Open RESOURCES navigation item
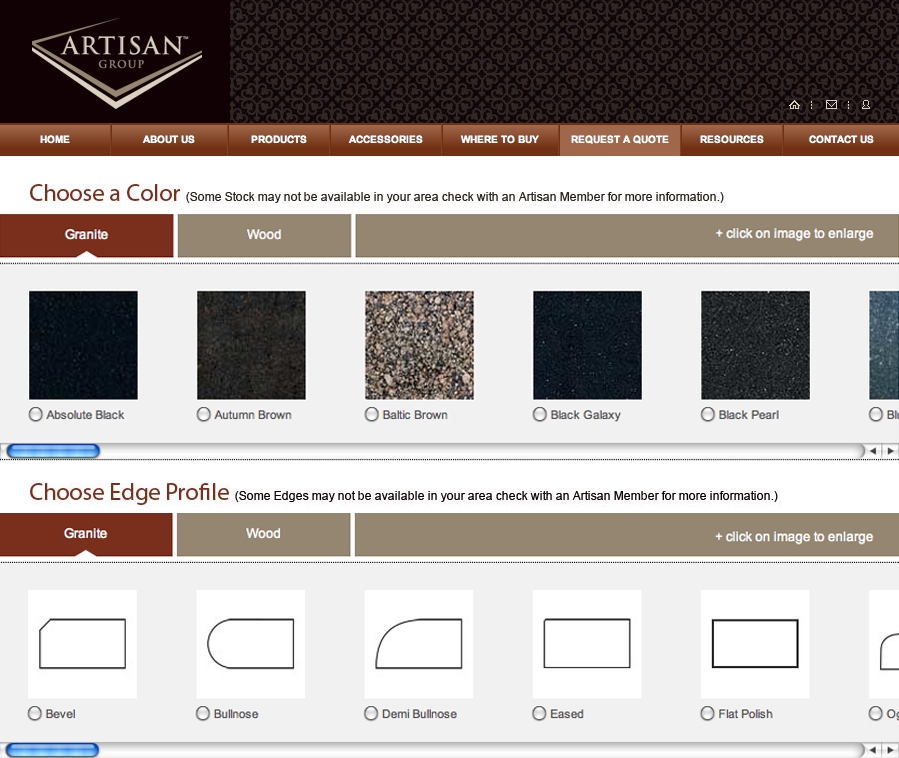899x758 pixels. [732, 139]
